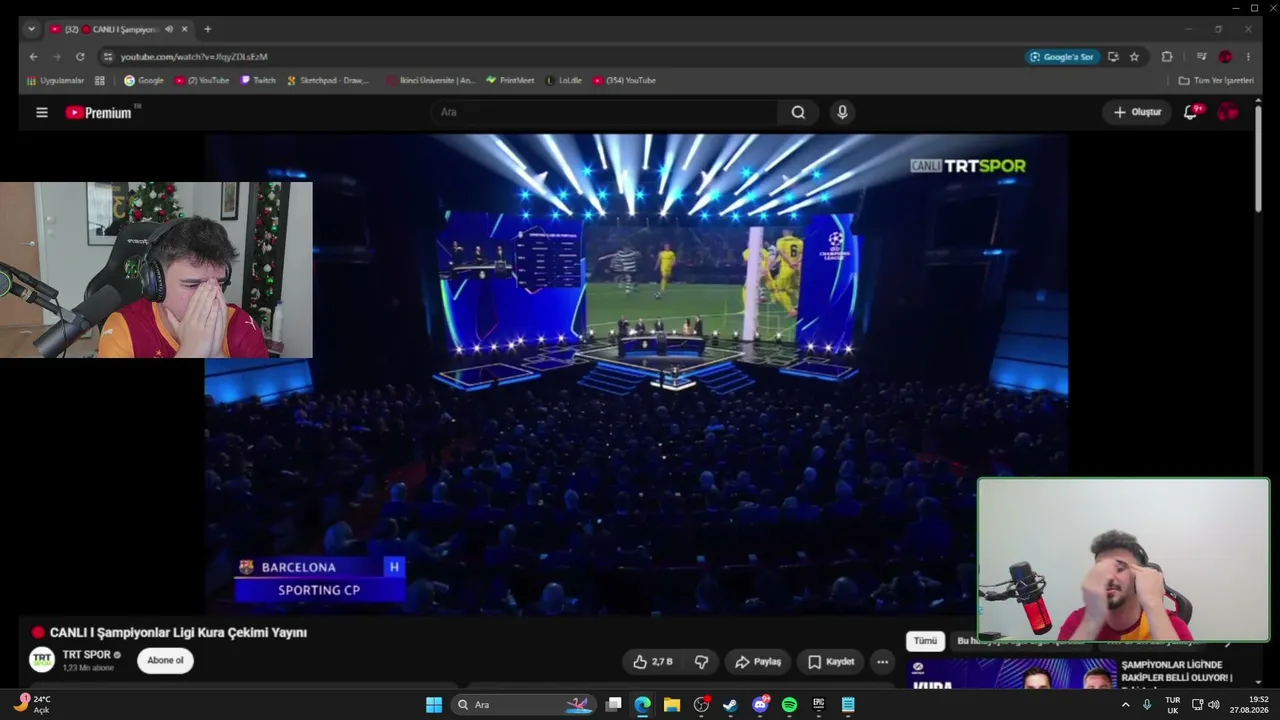Click the Windows taskbar search box

523,705
